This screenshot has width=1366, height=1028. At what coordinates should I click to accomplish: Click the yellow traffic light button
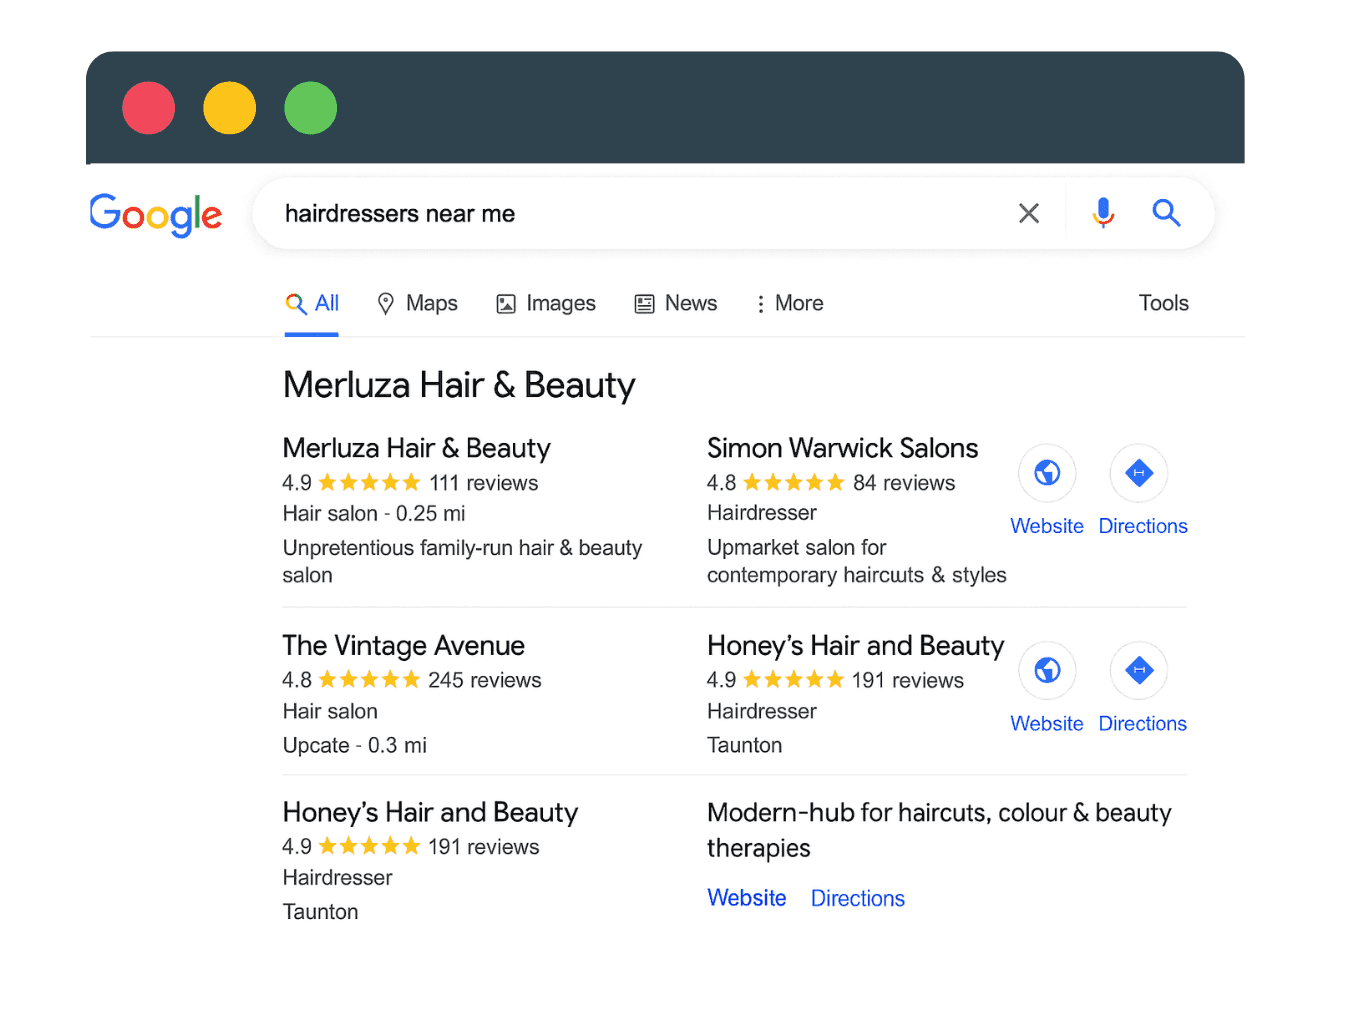pos(229,107)
